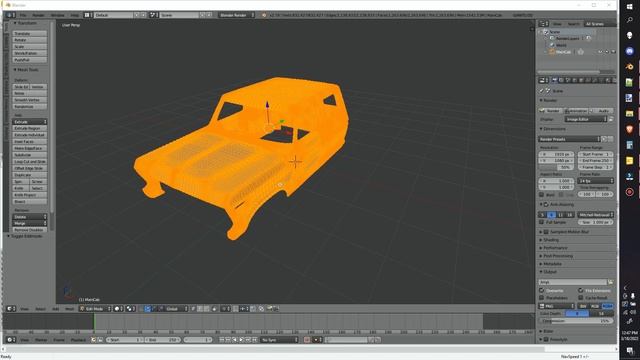Click the Loop Cut and Slide button
The width and height of the screenshot is (640, 360).
click(x=29, y=161)
